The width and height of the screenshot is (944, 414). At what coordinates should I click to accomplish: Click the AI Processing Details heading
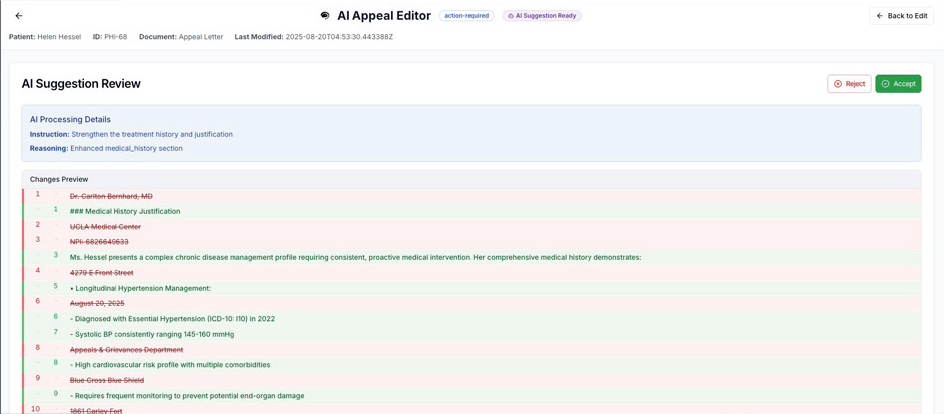point(70,119)
